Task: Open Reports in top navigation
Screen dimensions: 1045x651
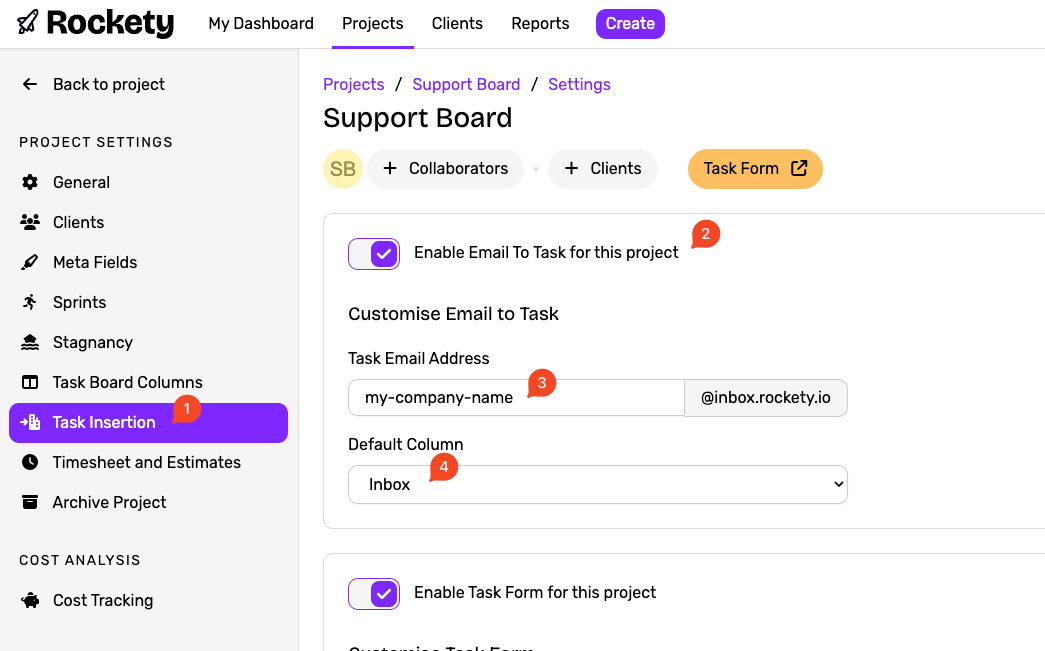Action: click(540, 23)
